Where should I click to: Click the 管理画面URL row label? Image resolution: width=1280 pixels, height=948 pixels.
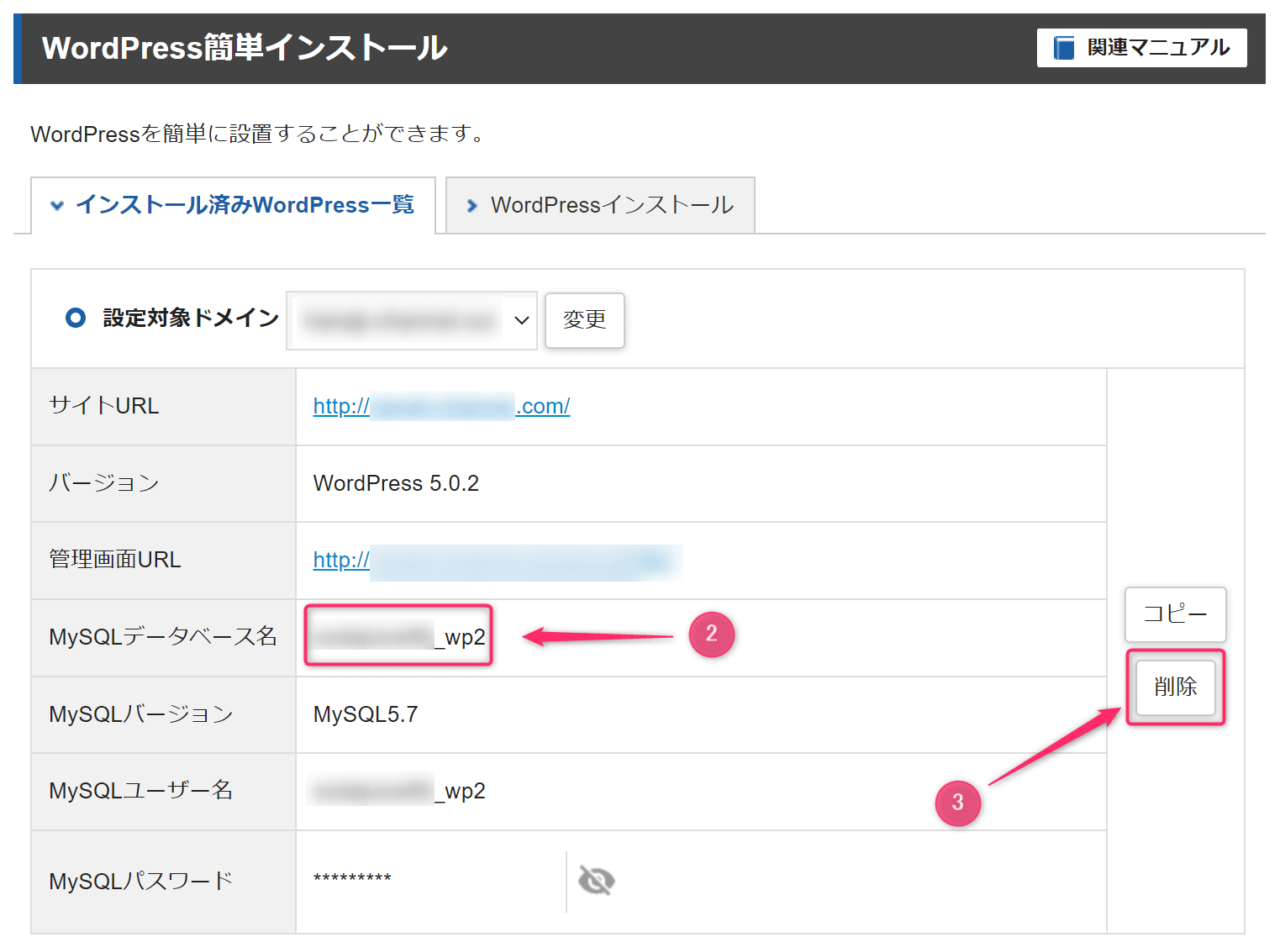click(x=115, y=561)
